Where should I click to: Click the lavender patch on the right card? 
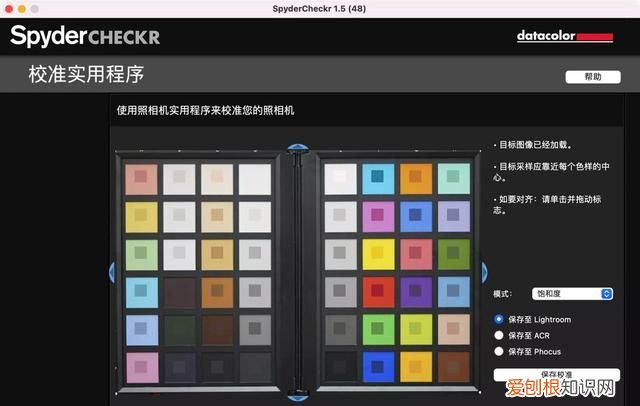pos(454,217)
